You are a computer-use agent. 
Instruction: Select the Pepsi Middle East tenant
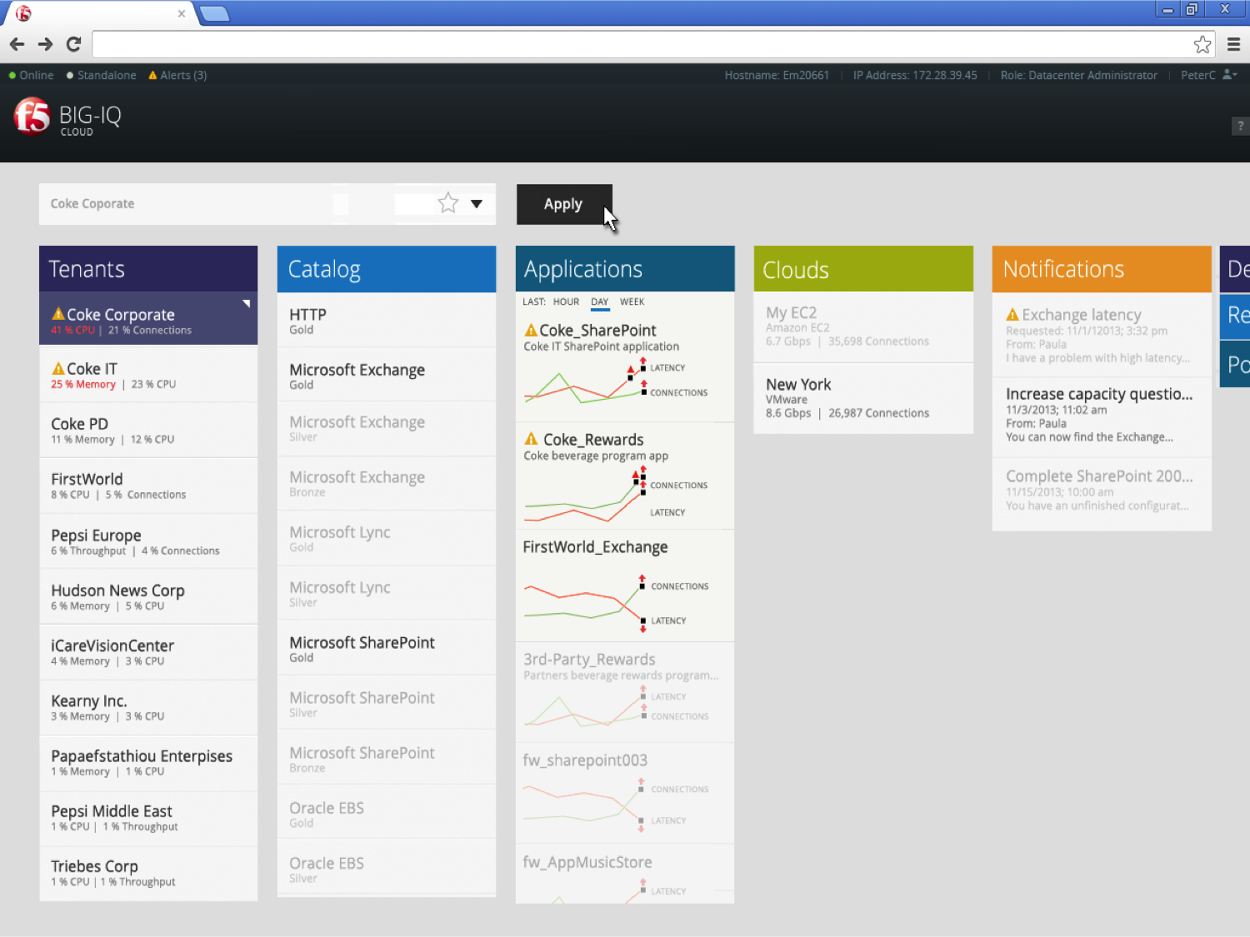(148, 817)
